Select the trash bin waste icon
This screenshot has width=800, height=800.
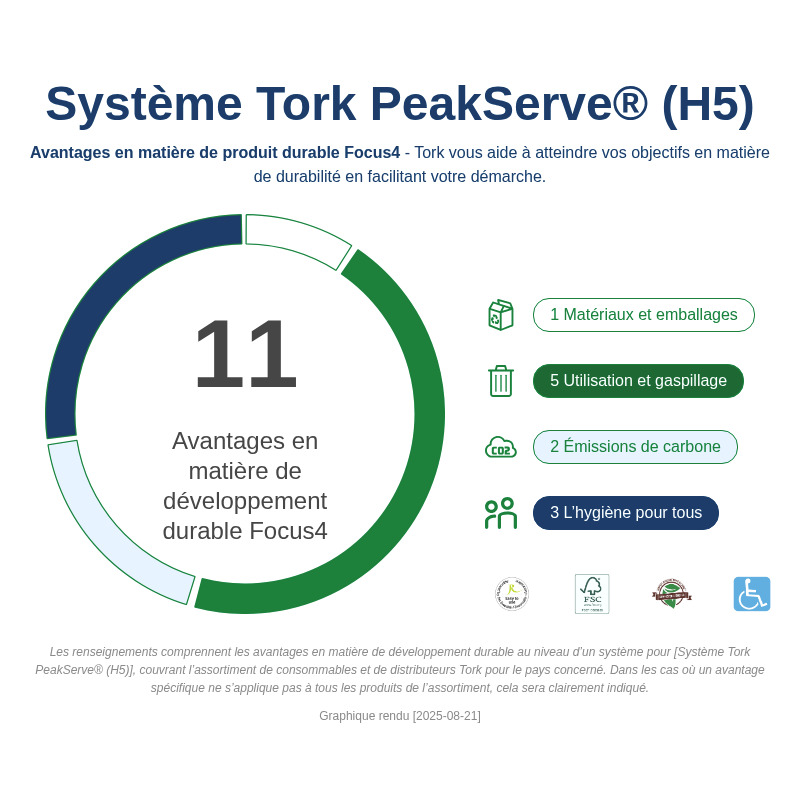tap(501, 381)
